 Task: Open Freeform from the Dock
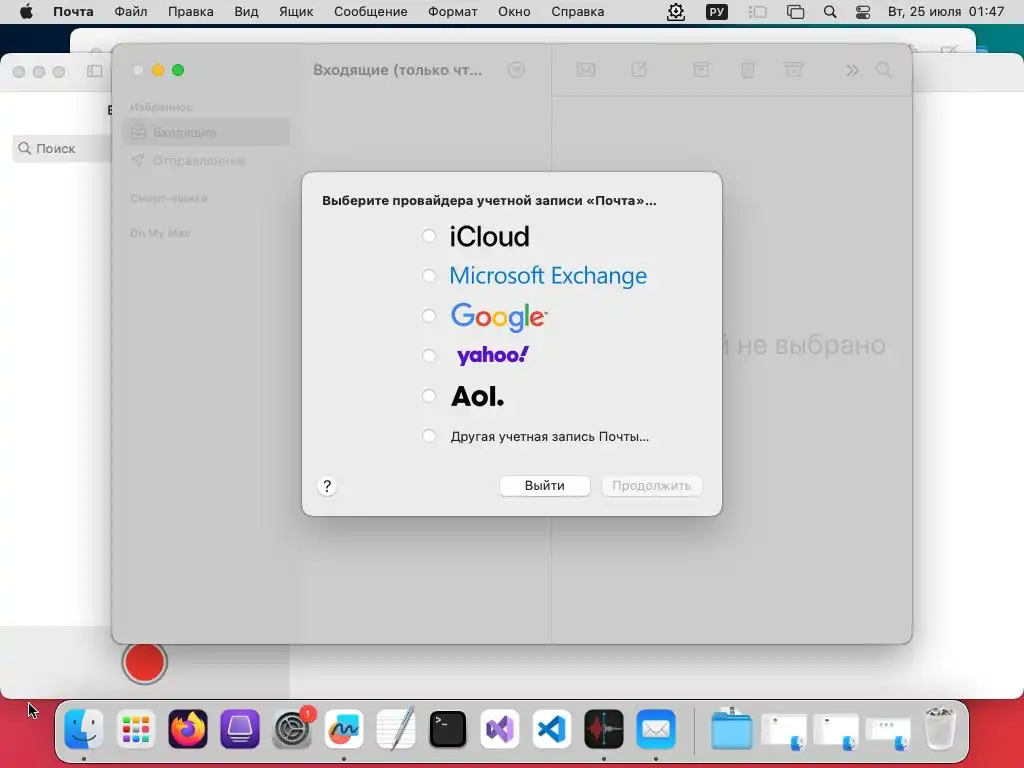click(344, 729)
